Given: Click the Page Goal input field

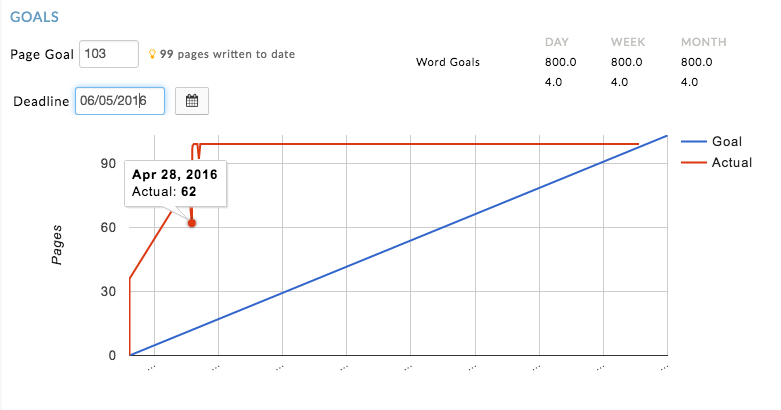Looking at the screenshot, I should (x=109, y=54).
